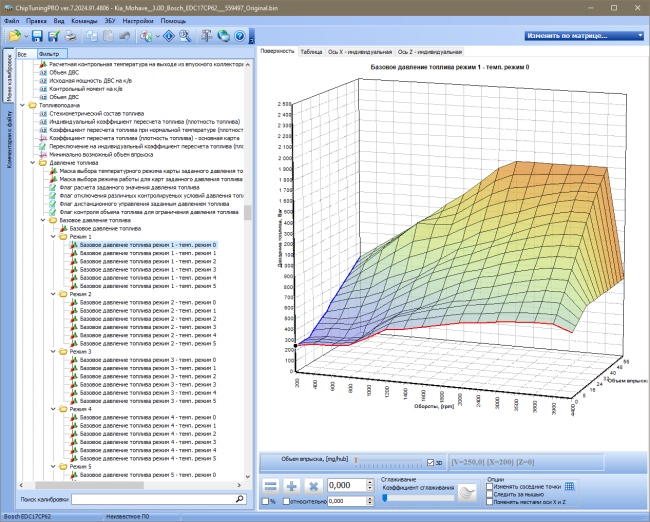
Task: Enable 'Следить за мышью' checkbox
Action: [489, 494]
